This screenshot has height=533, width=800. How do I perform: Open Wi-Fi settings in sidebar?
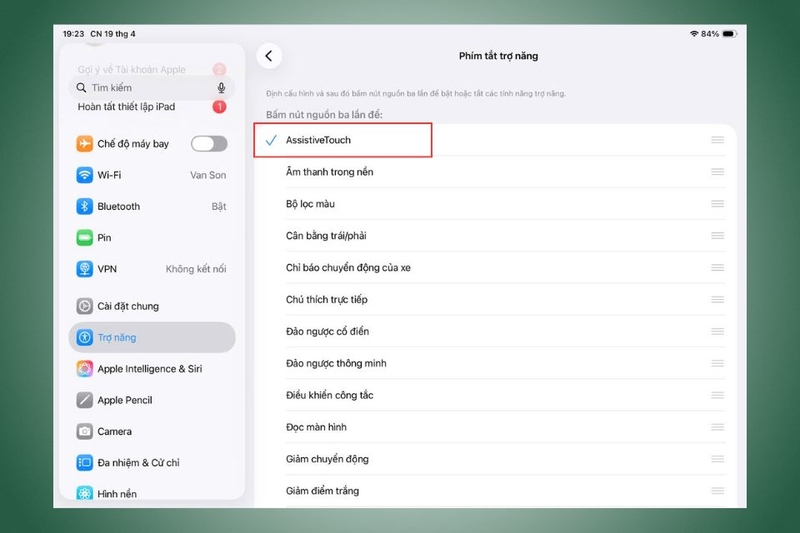(x=152, y=175)
